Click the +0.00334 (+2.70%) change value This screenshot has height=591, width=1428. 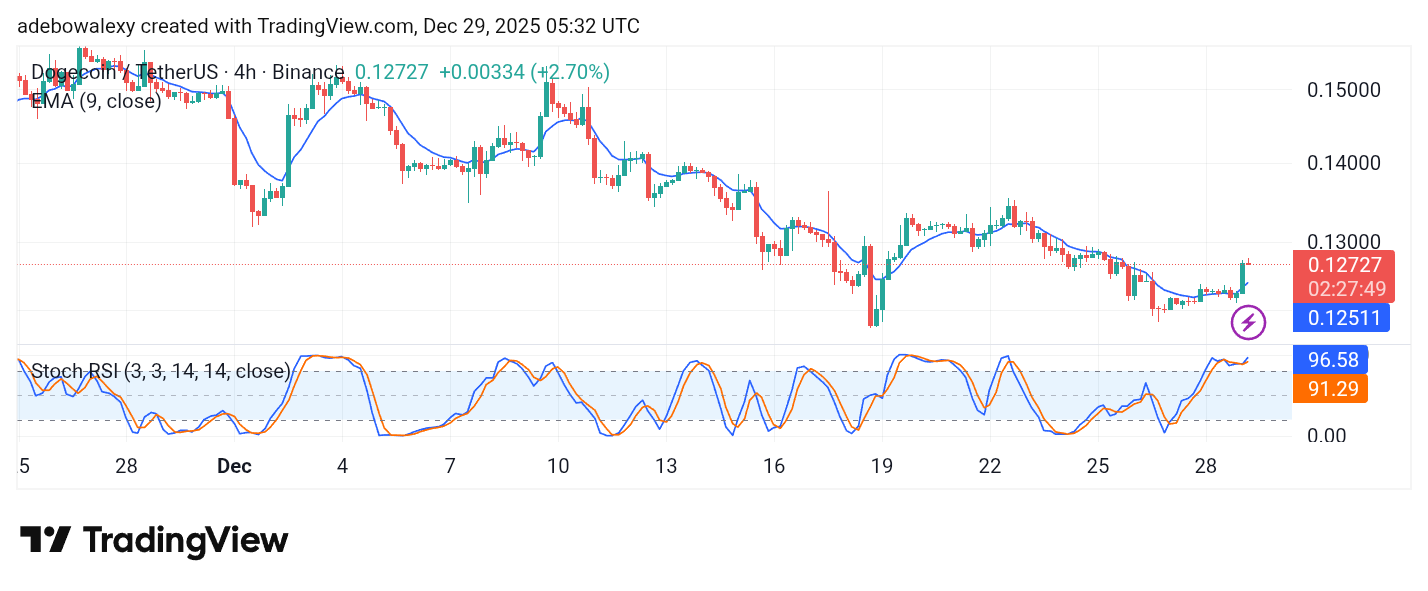(524, 72)
